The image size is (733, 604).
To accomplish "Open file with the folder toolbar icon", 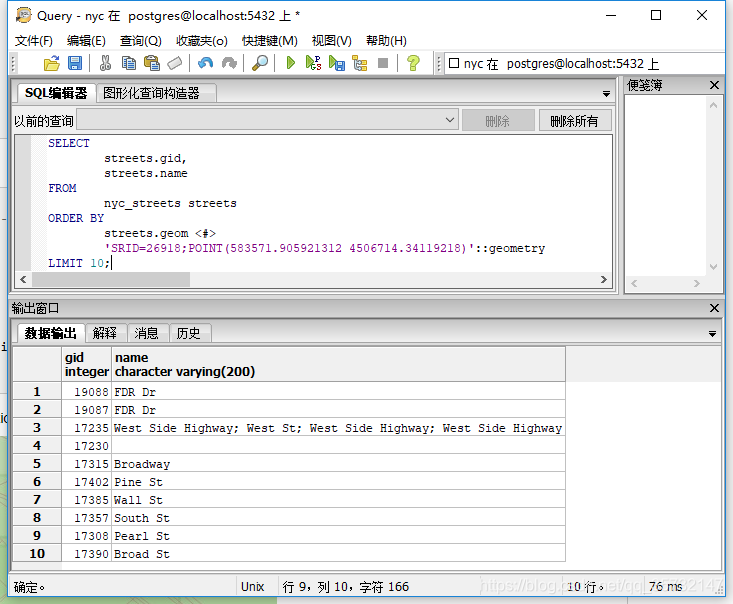I will pos(52,63).
